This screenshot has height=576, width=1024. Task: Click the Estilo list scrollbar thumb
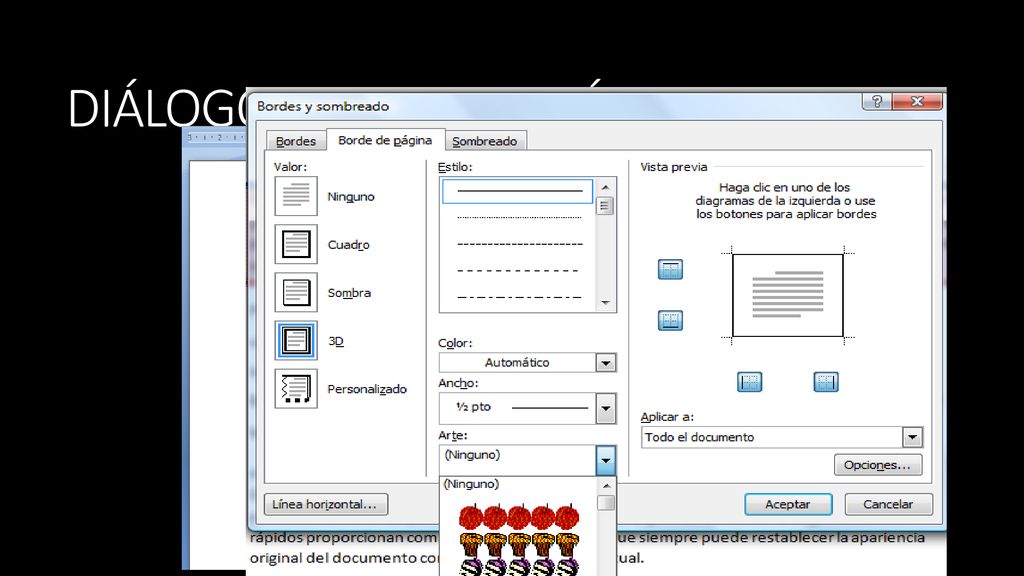[605, 206]
